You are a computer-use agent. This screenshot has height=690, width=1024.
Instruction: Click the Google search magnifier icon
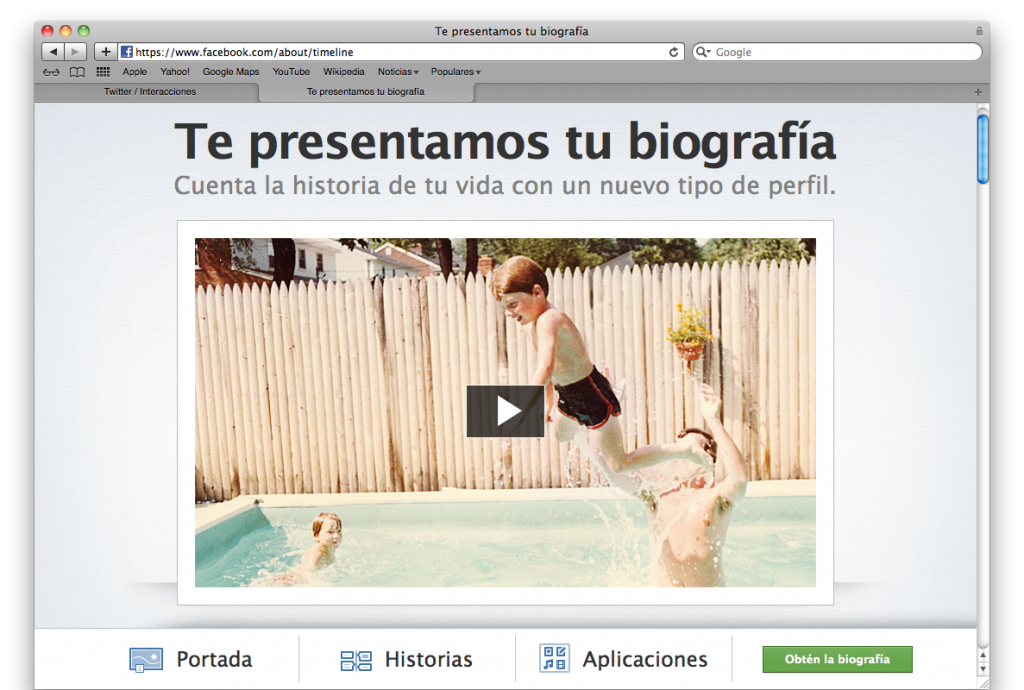click(x=703, y=52)
